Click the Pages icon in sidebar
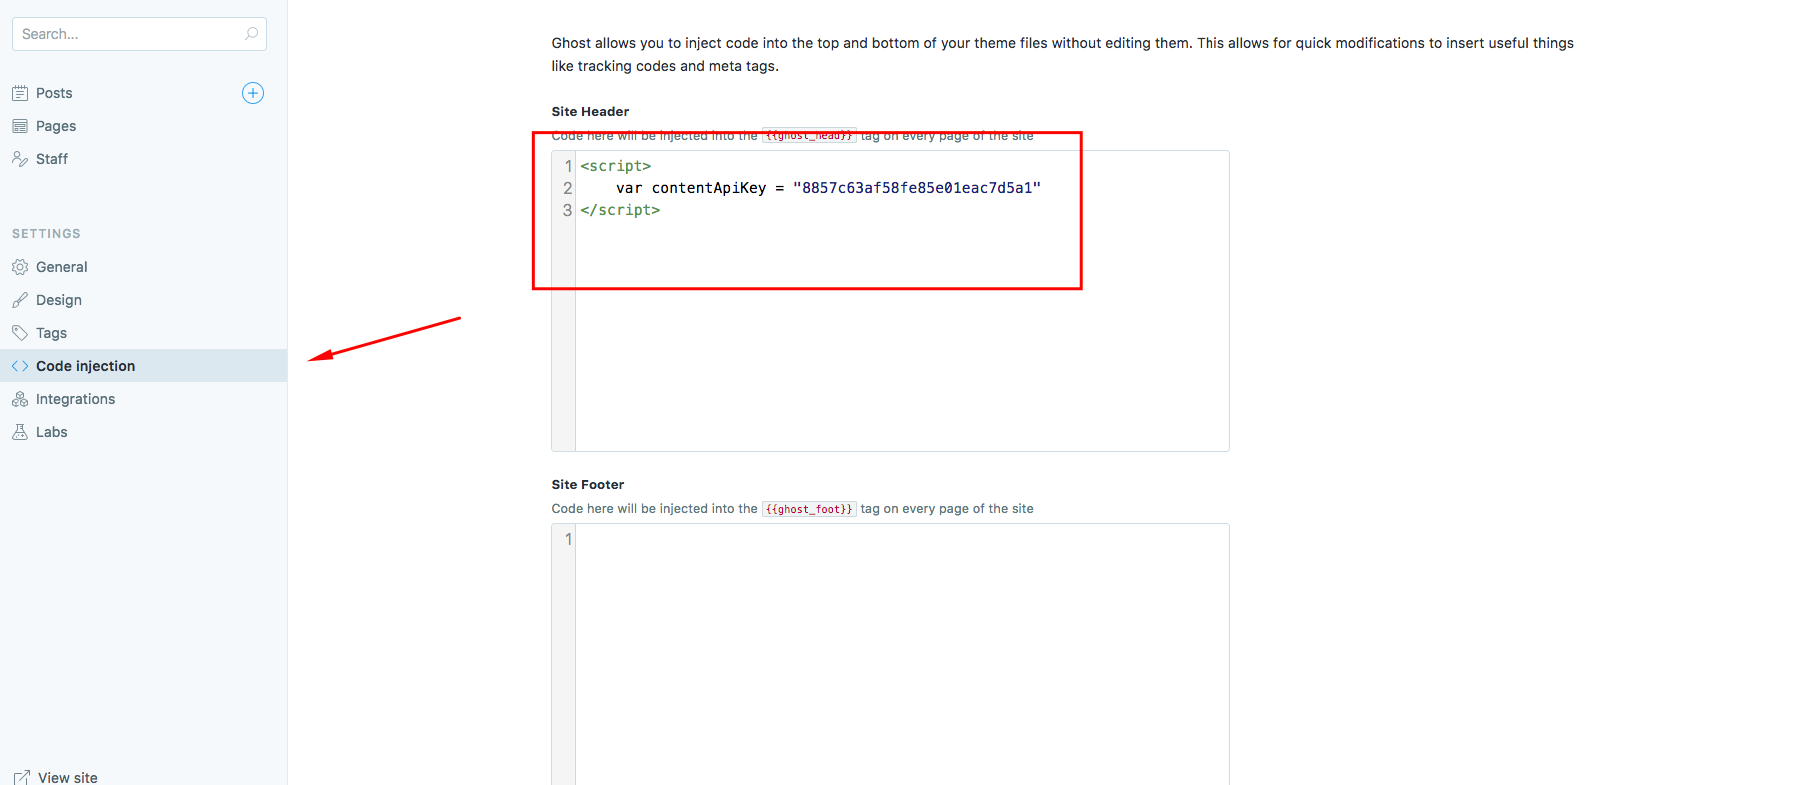Image resolution: width=1795 pixels, height=785 pixels. tap(20, 126)
